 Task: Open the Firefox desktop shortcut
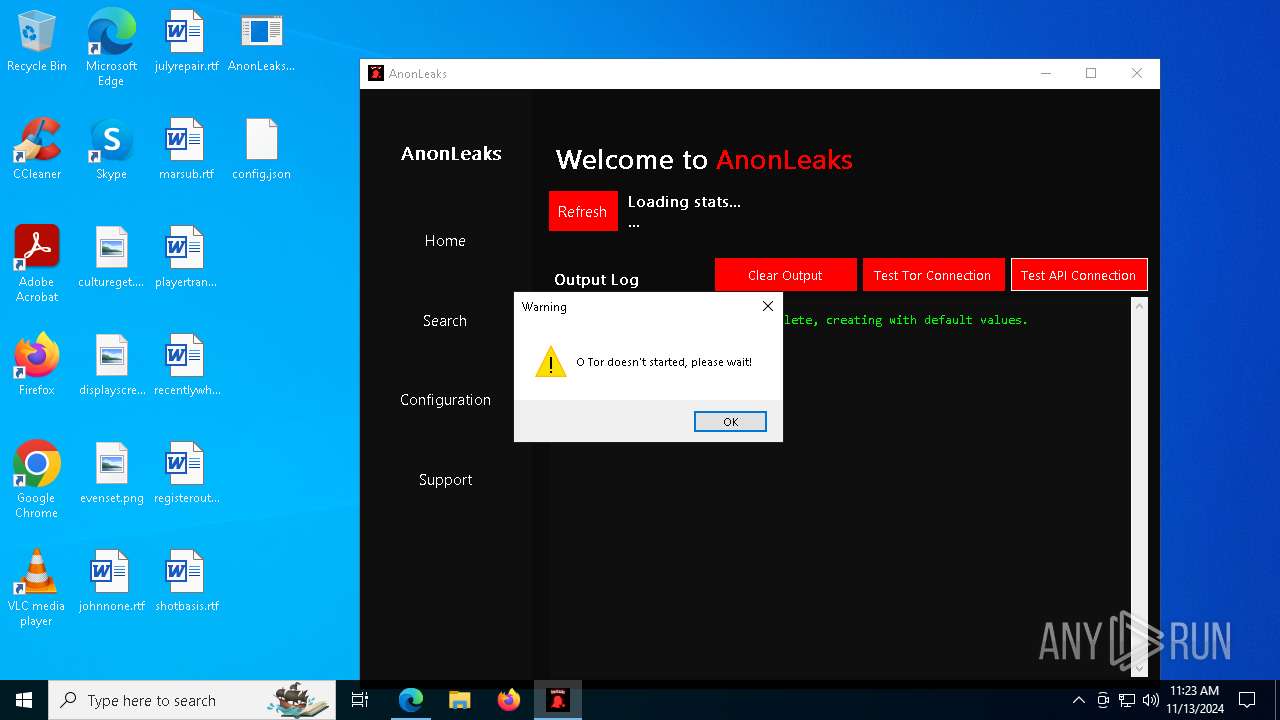[x=37, y=366]
